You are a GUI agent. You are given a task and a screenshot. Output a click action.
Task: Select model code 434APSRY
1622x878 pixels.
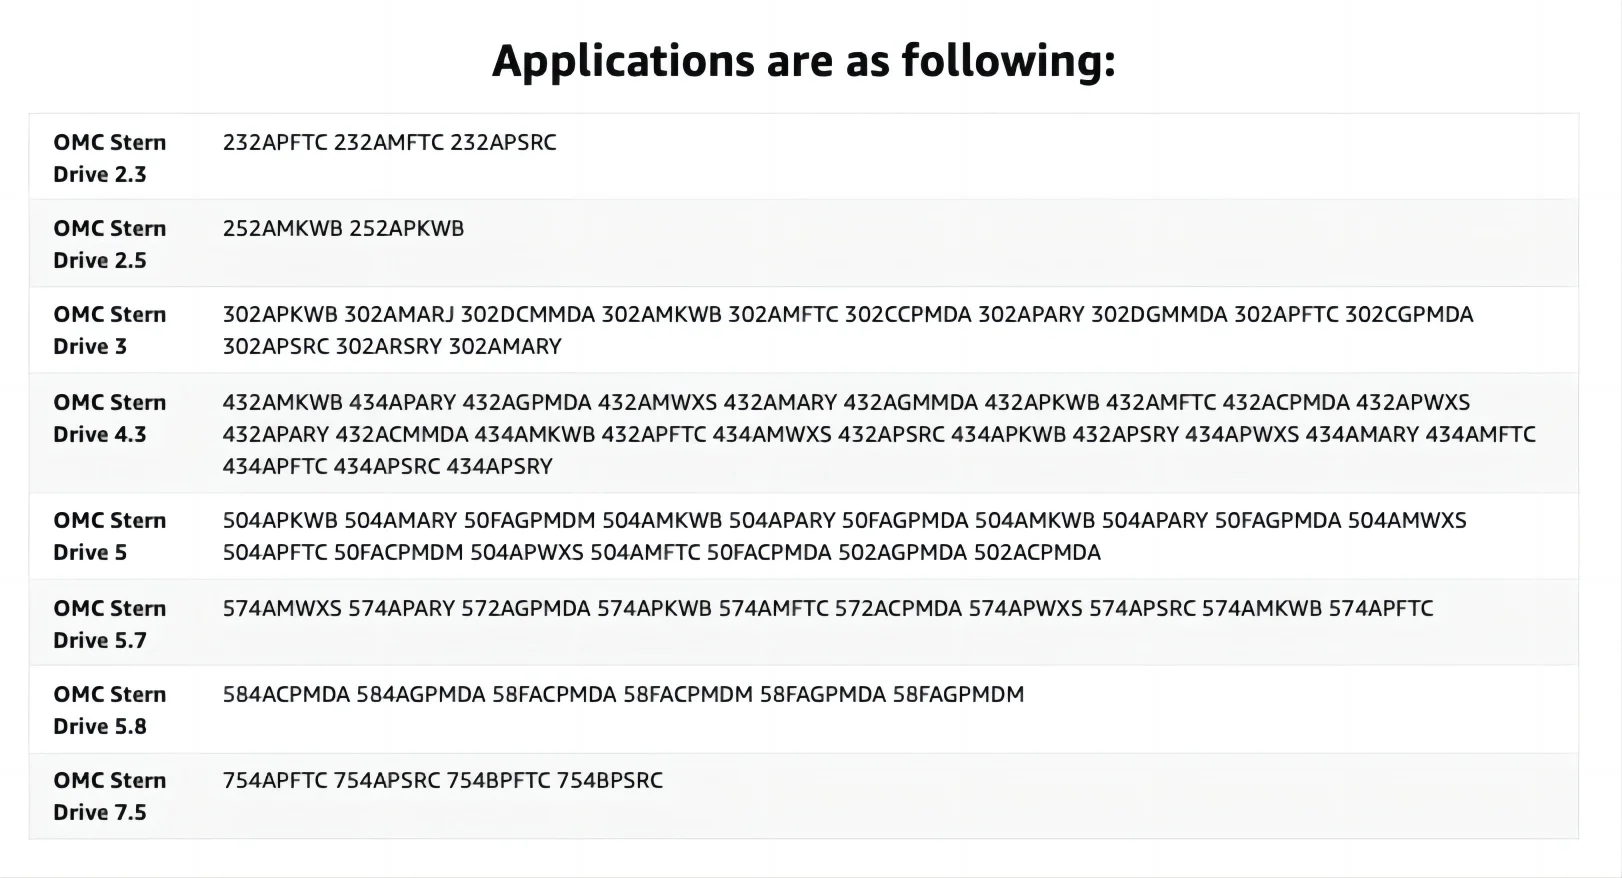(x=499, y=466)
